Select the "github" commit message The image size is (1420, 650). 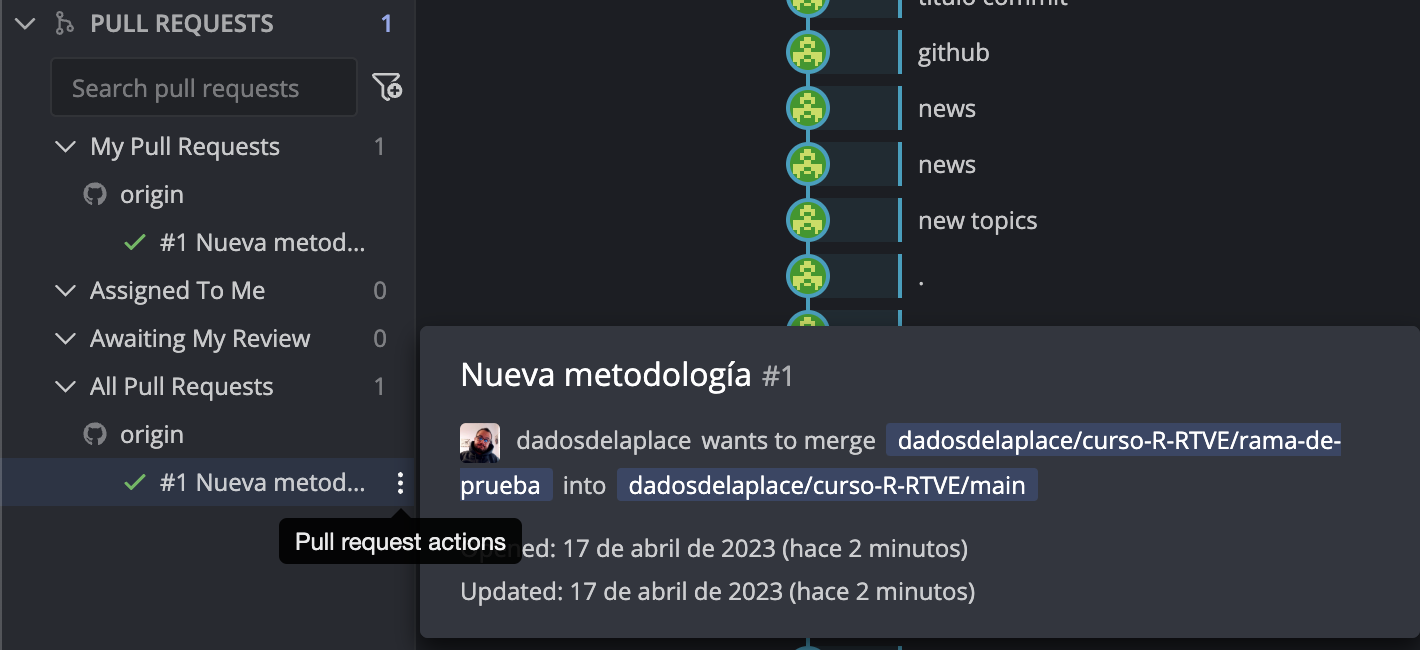(x=953, y=53)
